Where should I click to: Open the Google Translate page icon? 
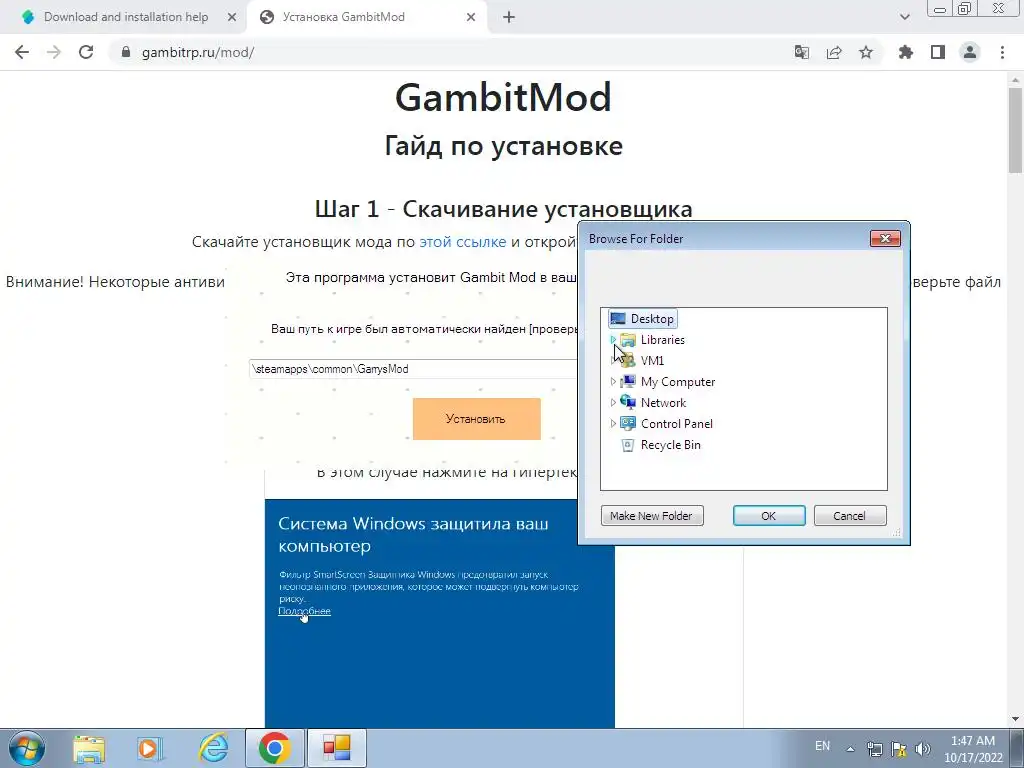pos(801,52)
